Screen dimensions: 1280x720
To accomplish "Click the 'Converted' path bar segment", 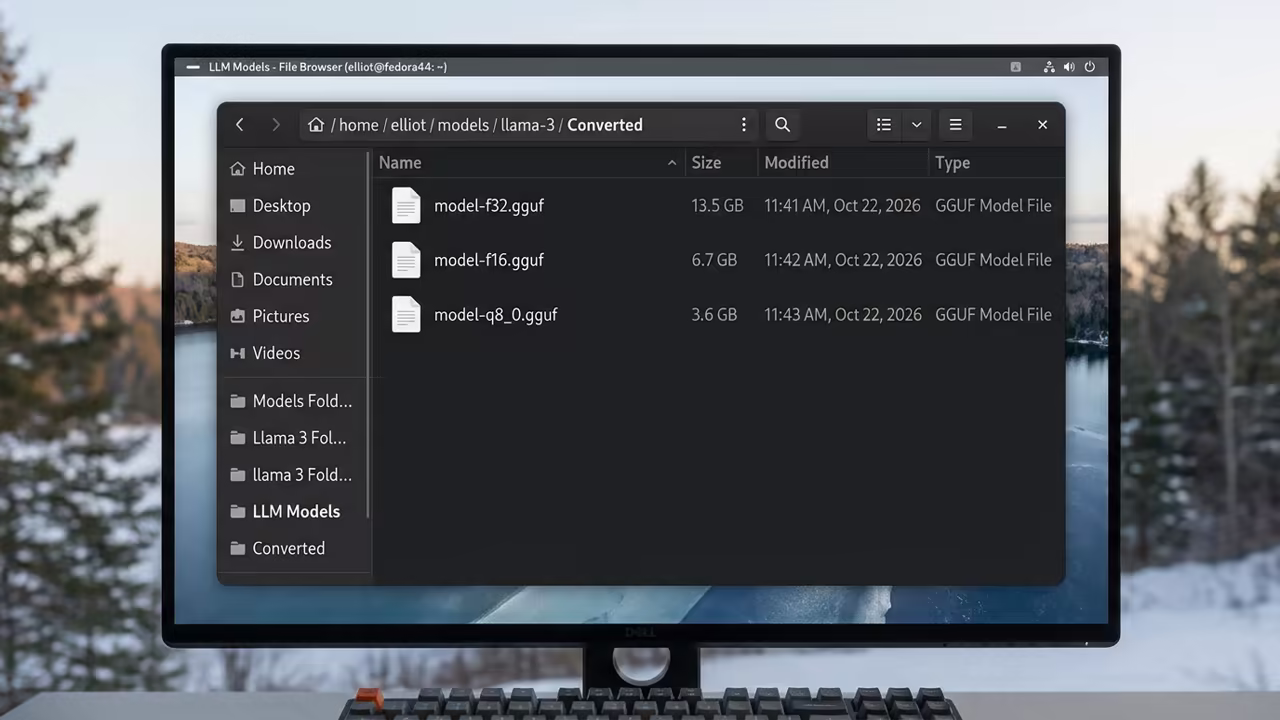I will tap(605, 125).
